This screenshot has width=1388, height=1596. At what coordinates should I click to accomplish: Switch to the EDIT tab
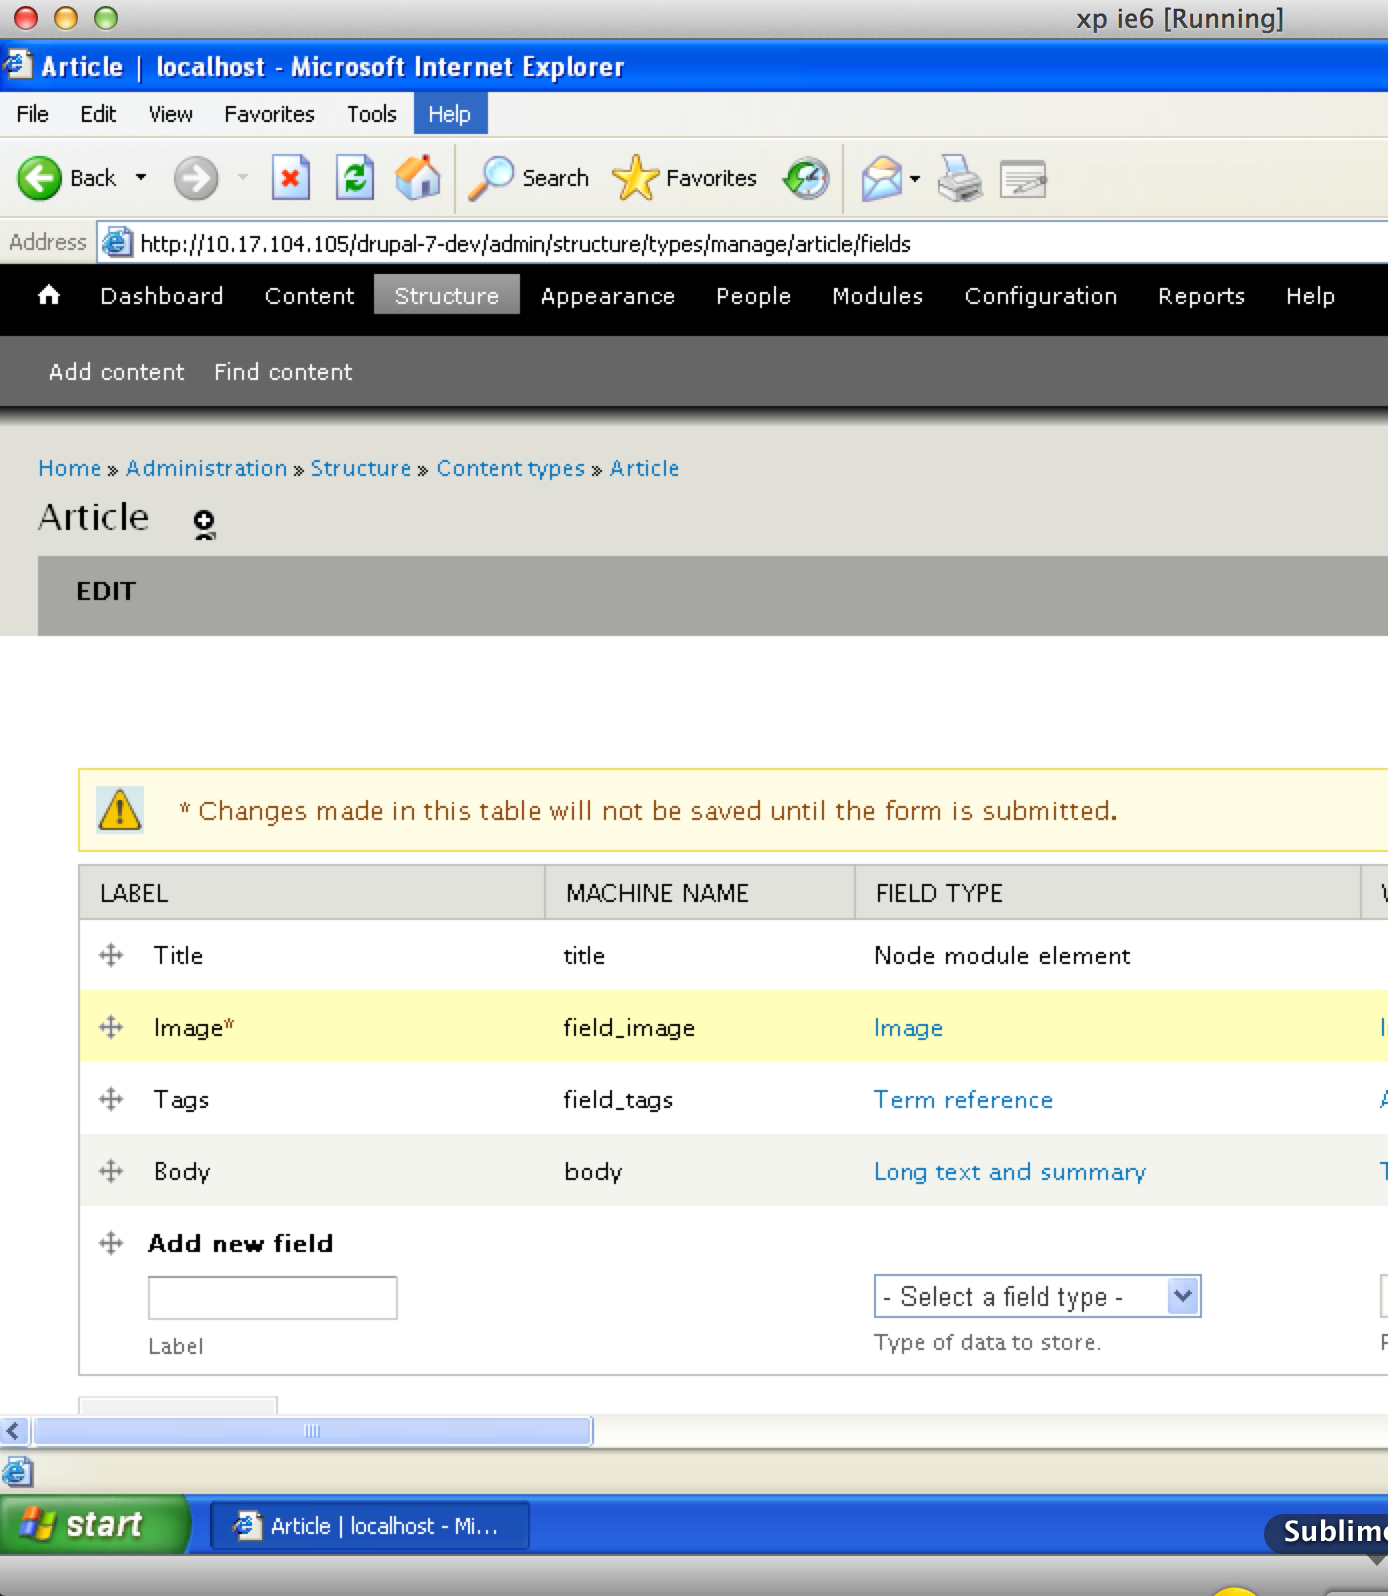106,592
